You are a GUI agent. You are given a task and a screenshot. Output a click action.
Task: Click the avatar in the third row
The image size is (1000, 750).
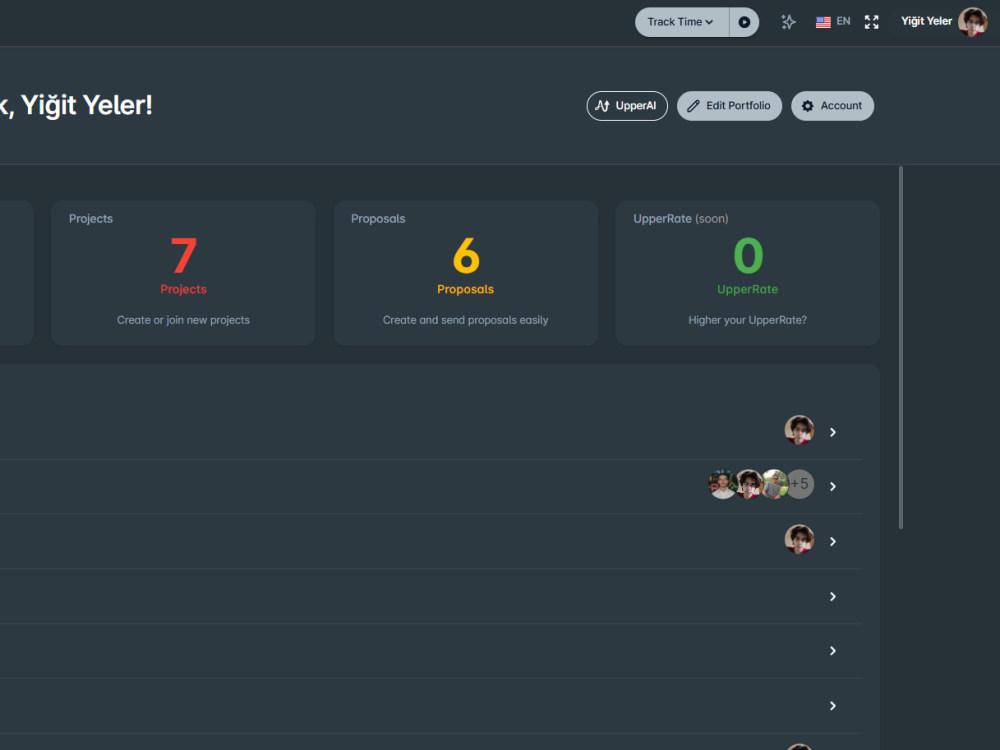coord(799,540)
